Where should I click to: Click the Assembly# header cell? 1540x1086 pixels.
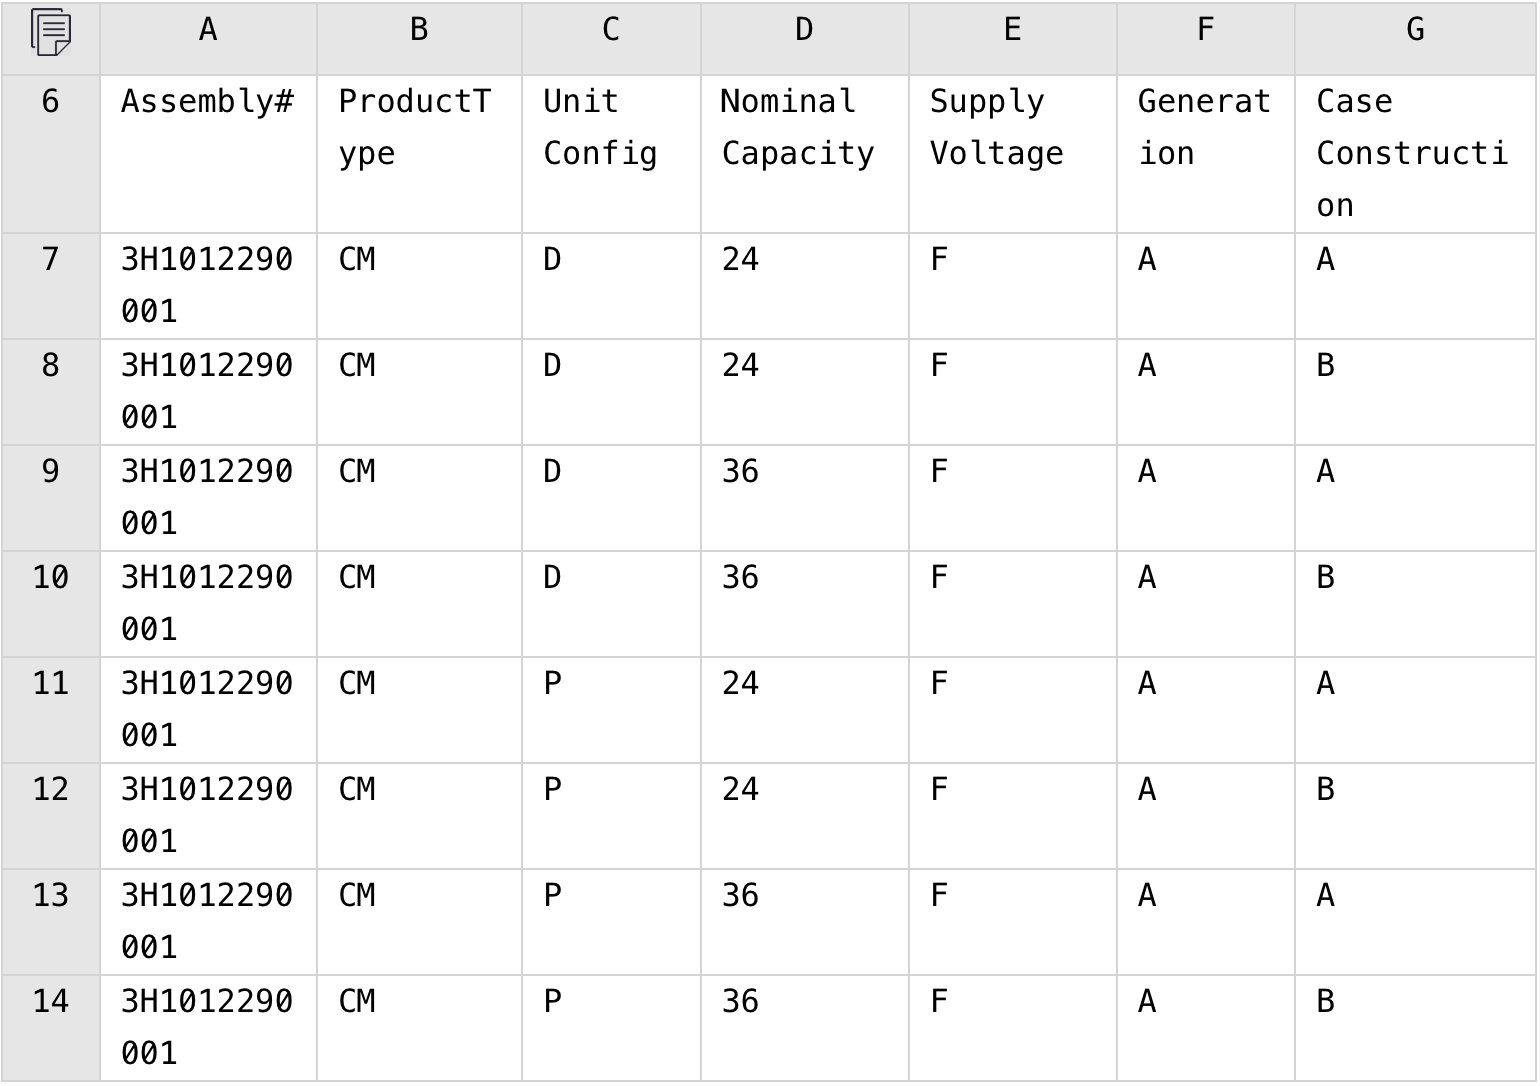[x=208, y=154]
